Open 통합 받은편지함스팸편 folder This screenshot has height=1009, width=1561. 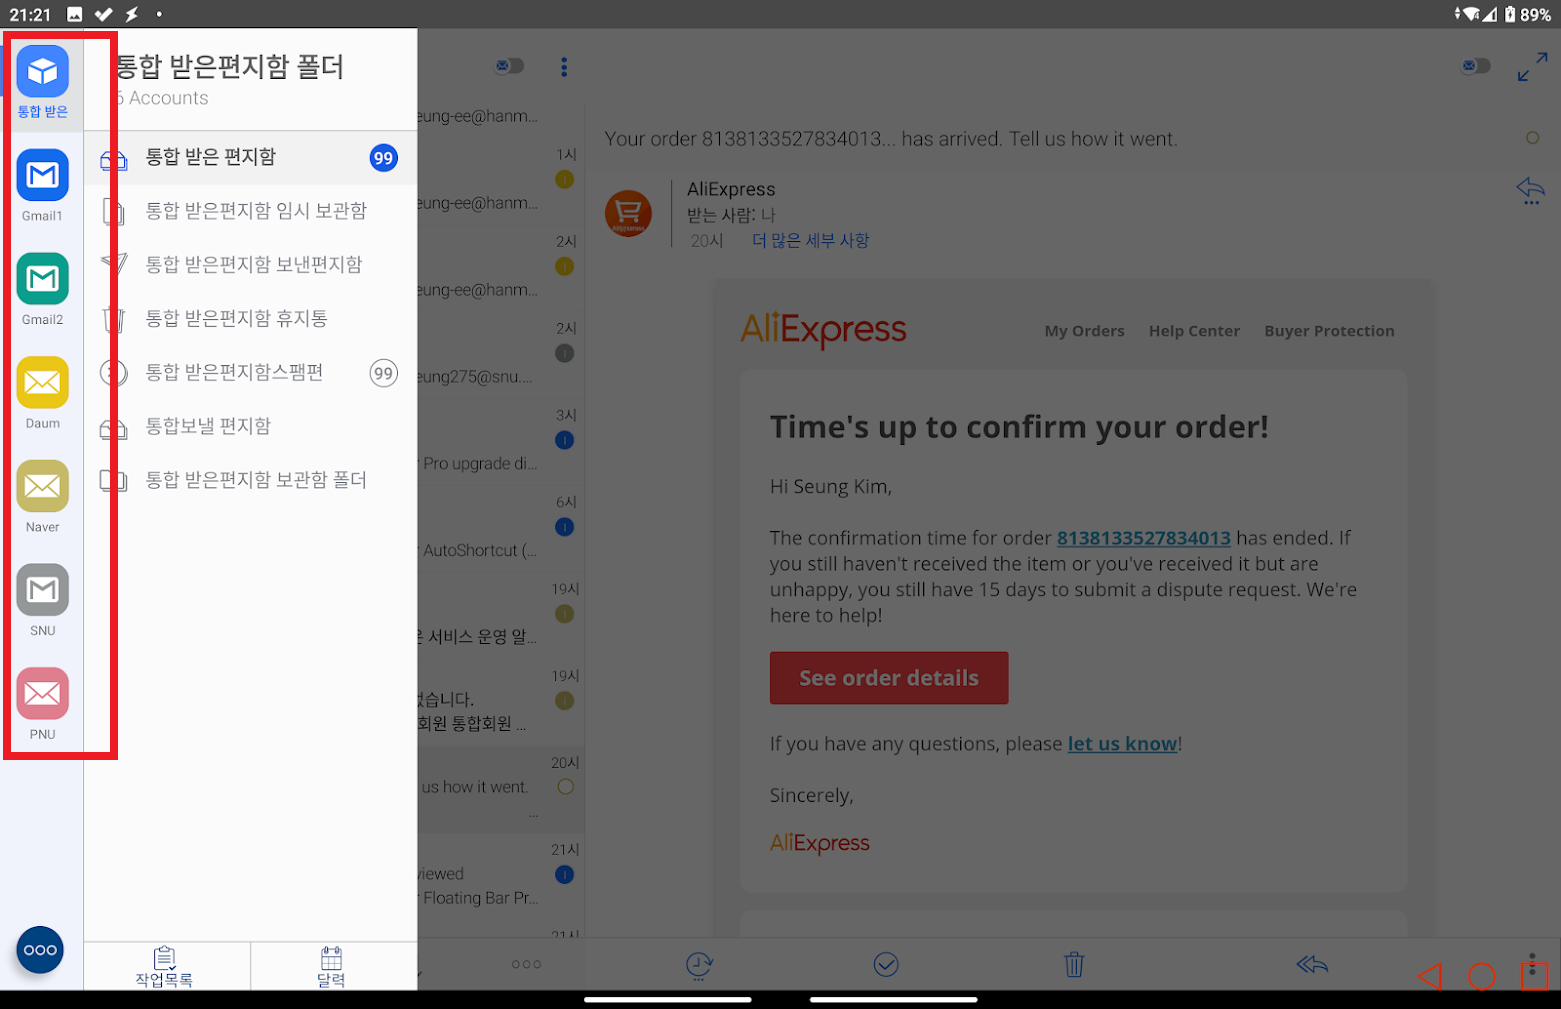point(250,373)
